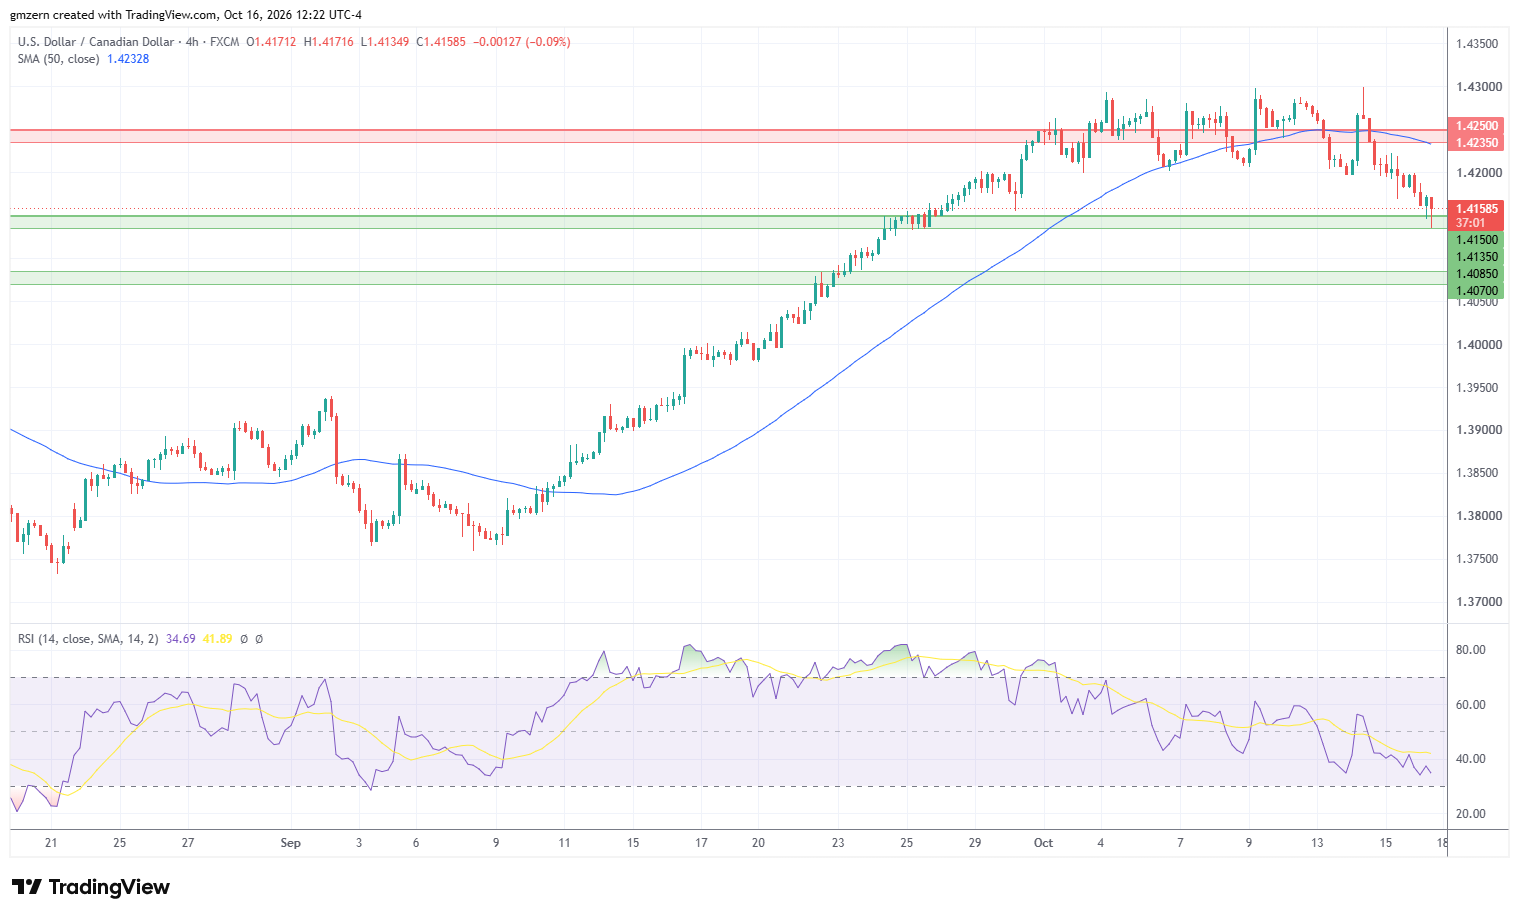Select the green 1.40700 price label
Screen dimensions: 1519x917
[x=1476, y=291]
